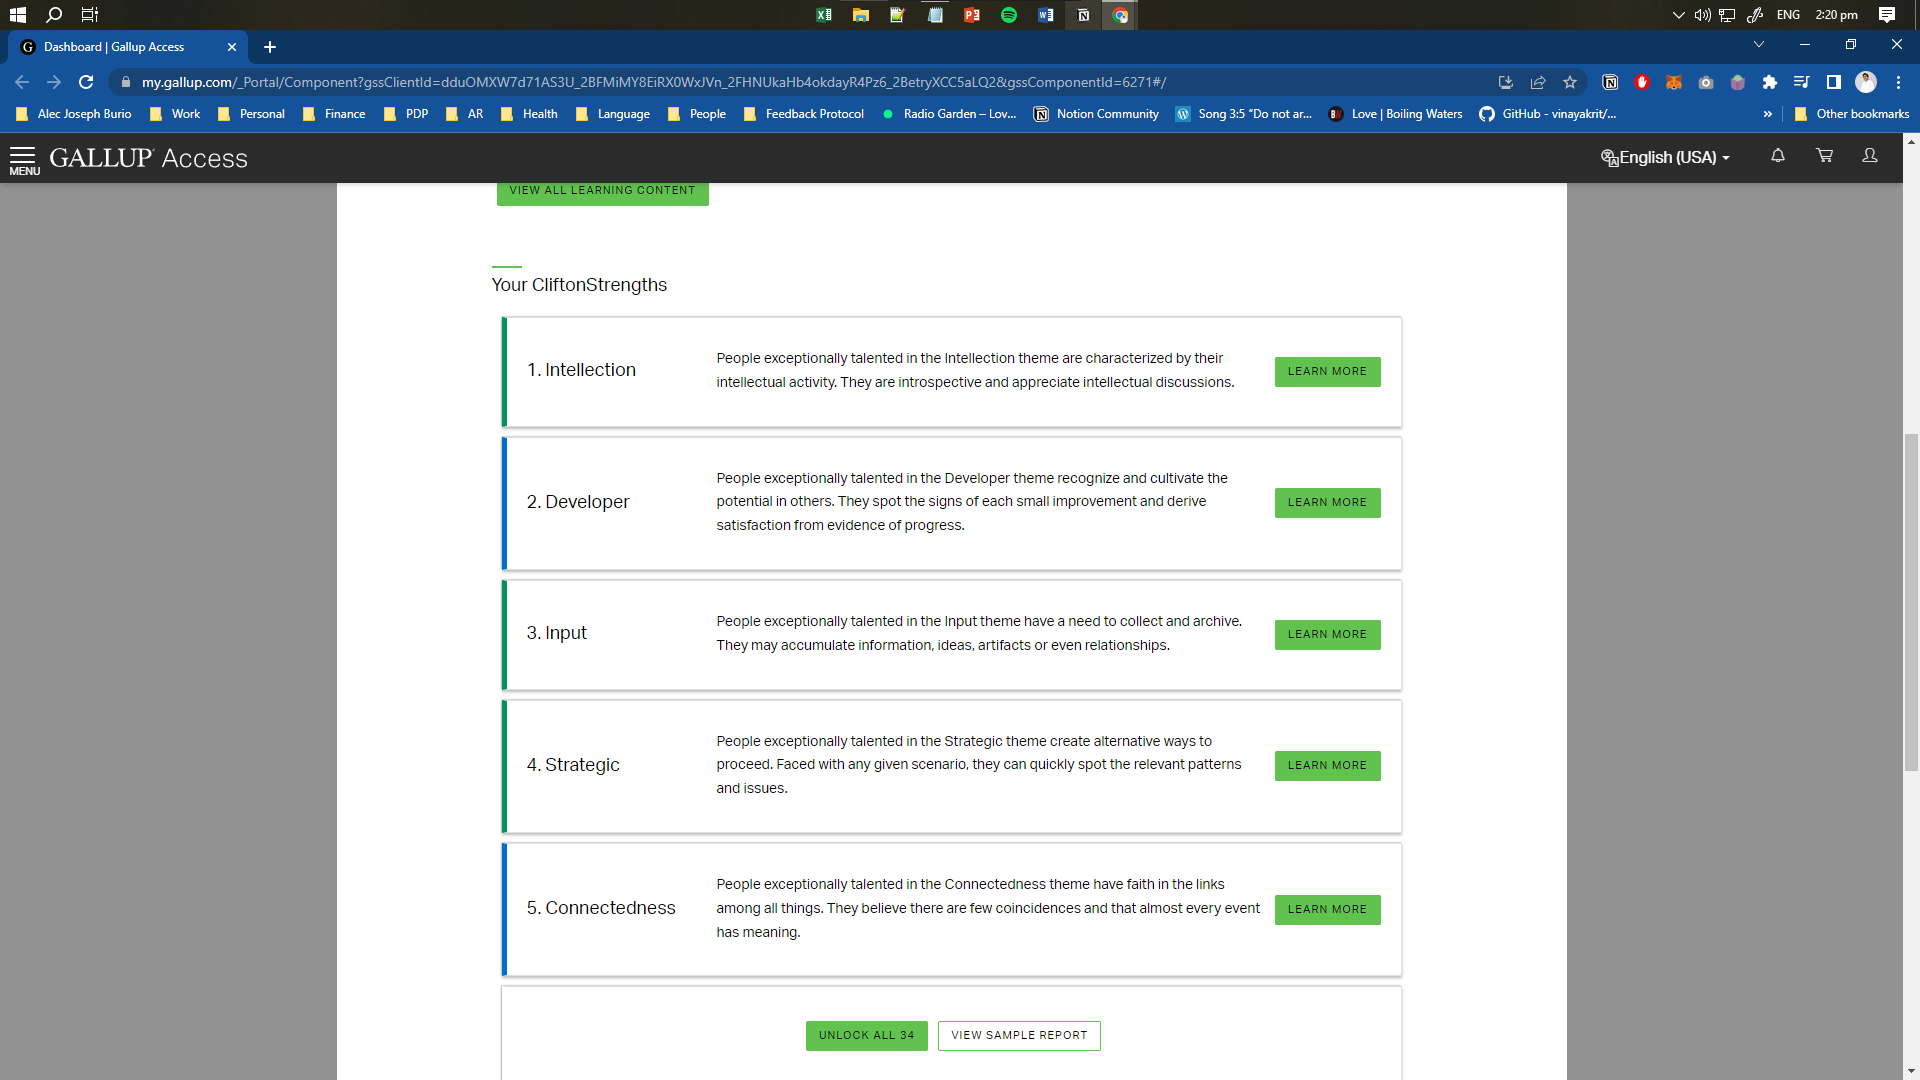
Task: Open the Gallup Access MENU hamburger
Action: pos(24,159)
